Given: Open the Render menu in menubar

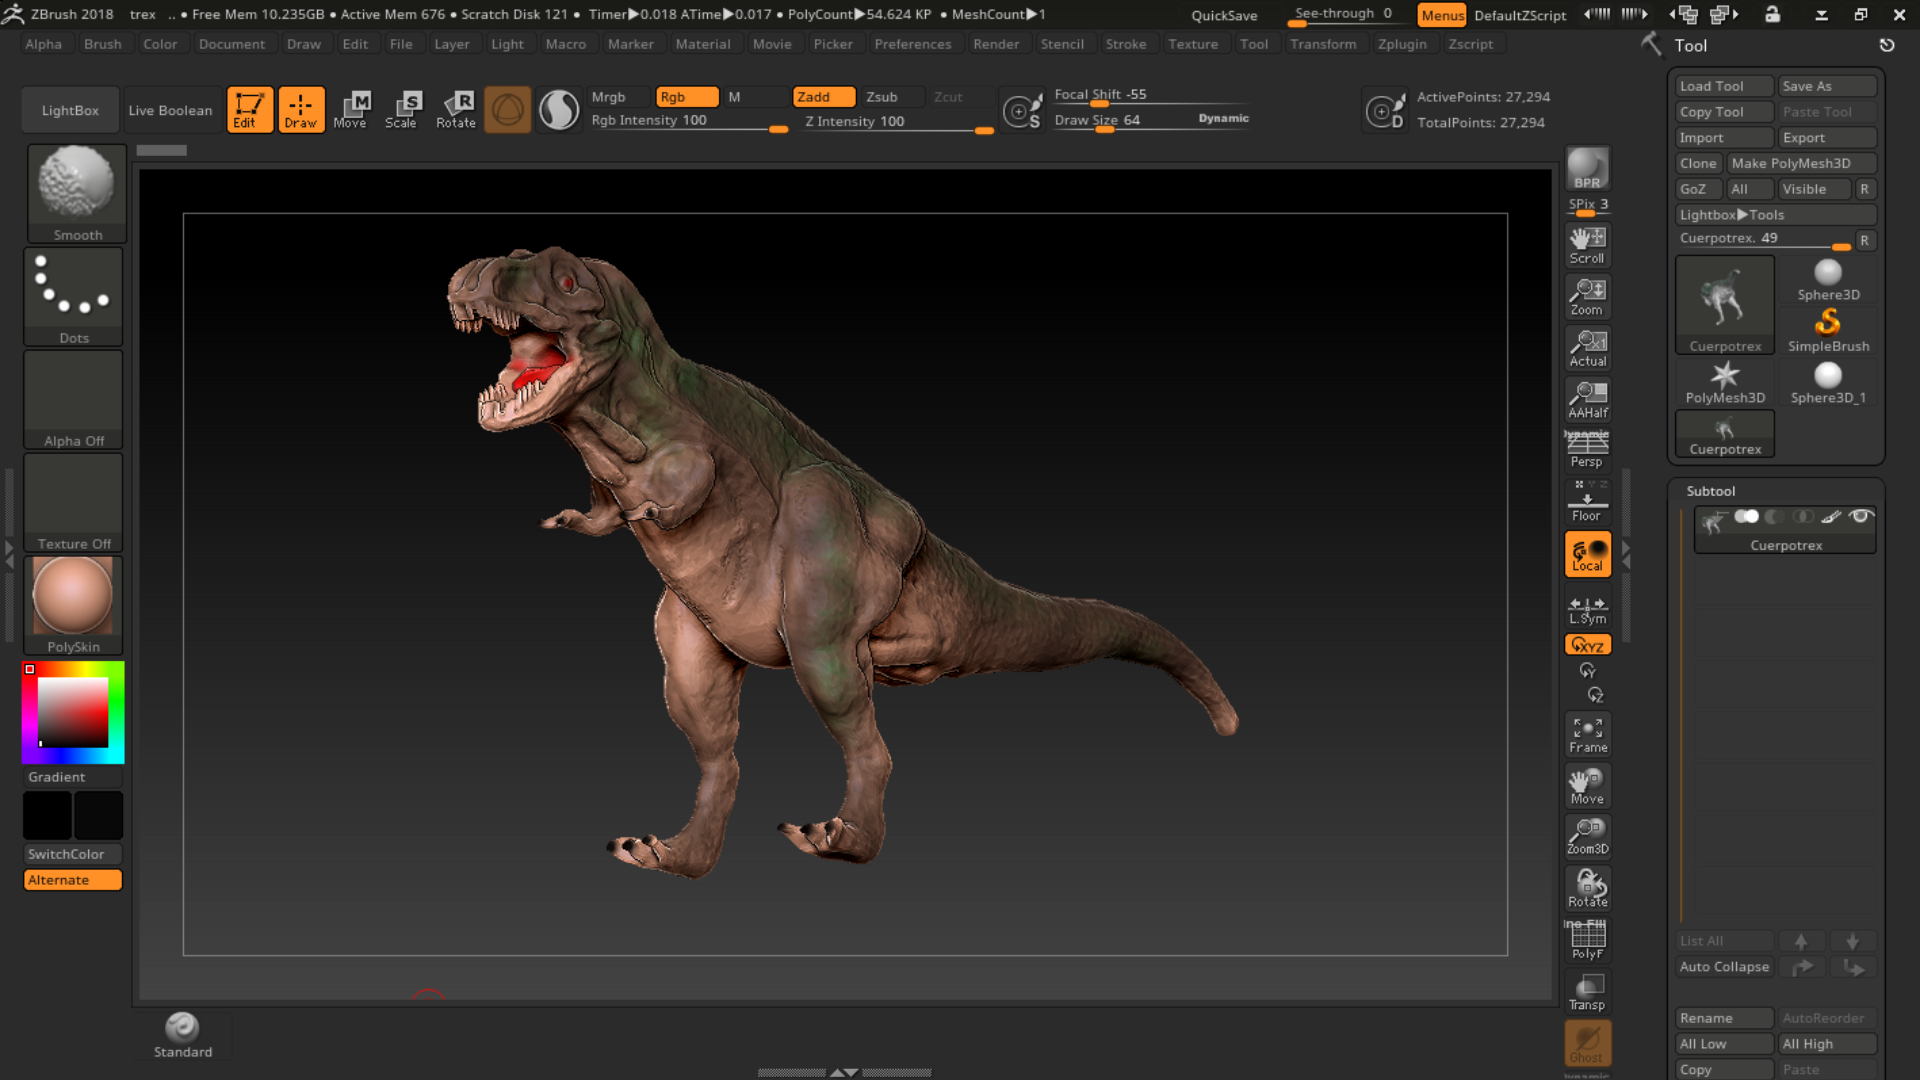Looking at the screenshot, I should click(996, 44).
